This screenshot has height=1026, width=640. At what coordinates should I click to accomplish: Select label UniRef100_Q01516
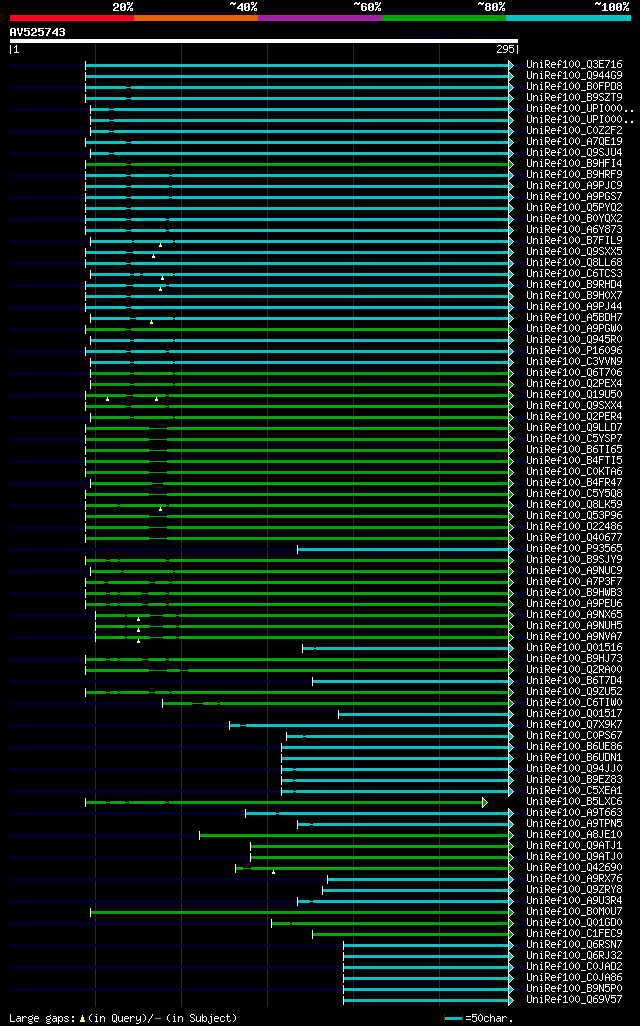click(x=575, y=647)
